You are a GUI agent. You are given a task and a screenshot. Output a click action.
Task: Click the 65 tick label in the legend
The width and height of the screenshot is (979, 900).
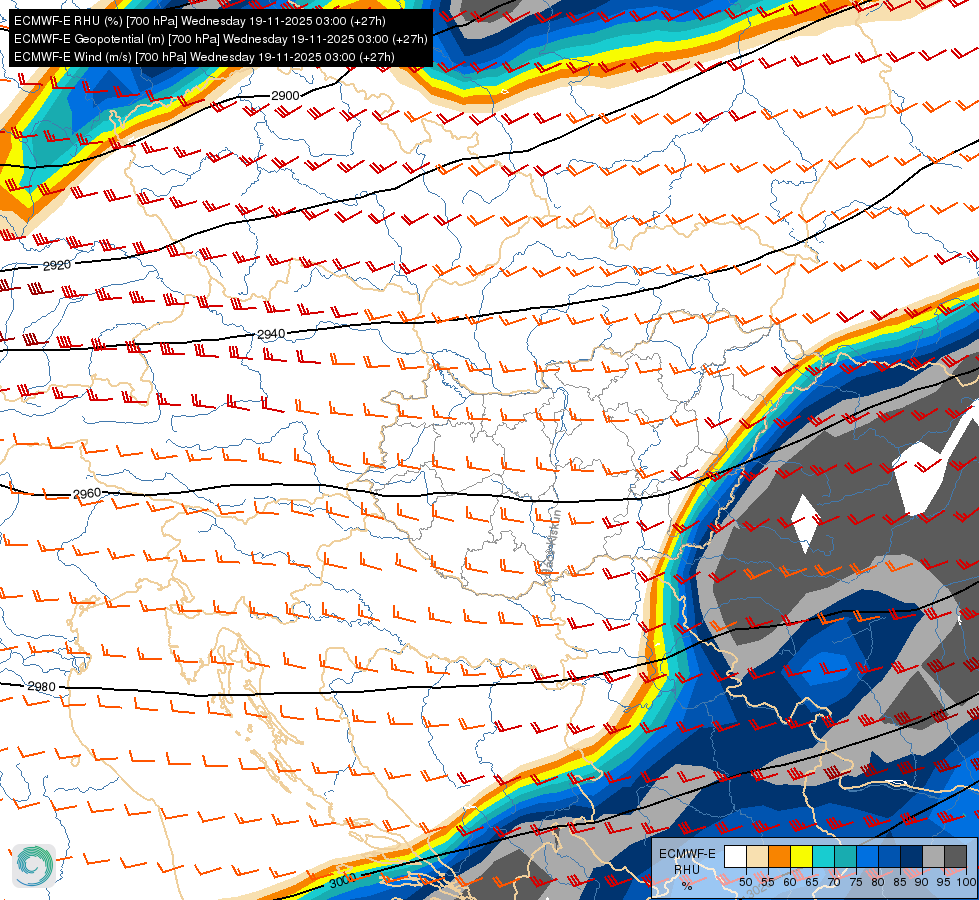pos(812,882)
